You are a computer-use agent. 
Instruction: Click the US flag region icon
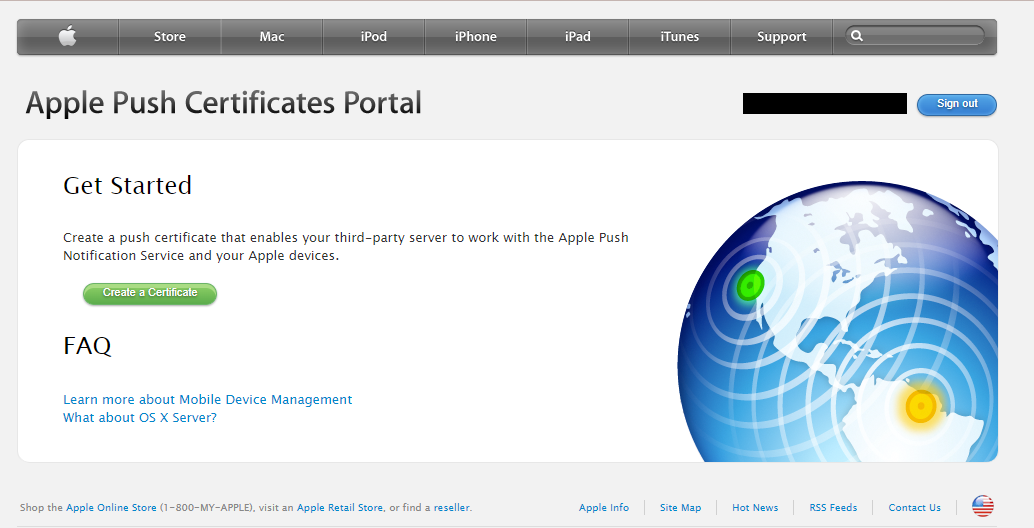coord(983,506)
